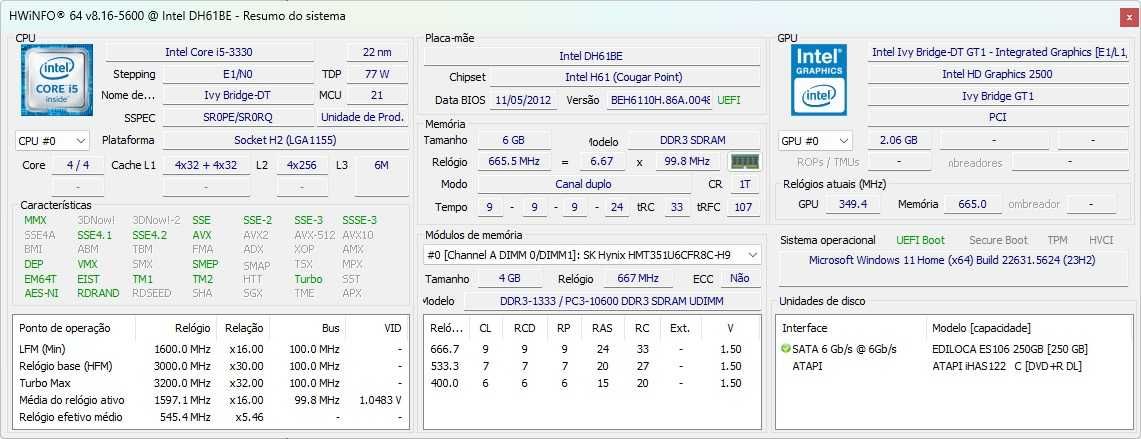Select the Relógio base (HFM) row
This screenshot has width=1141, height=439.
coord(211,365)
